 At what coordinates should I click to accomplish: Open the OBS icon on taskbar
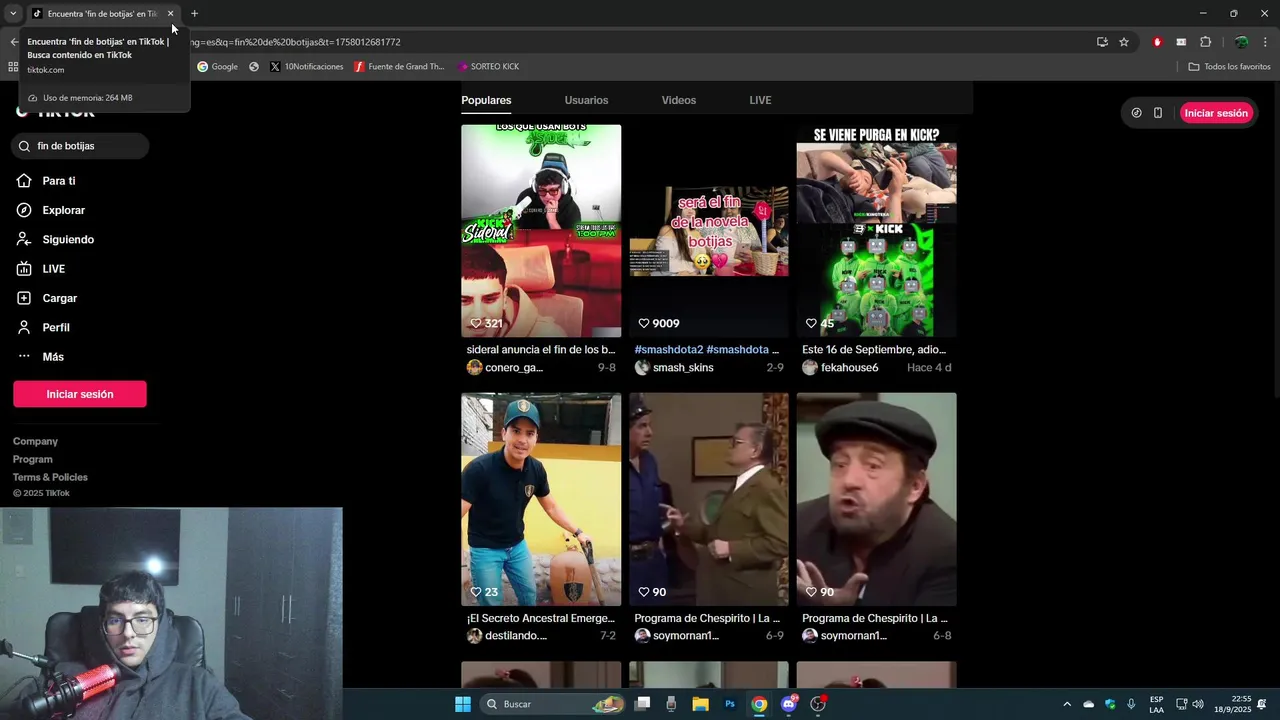[818, 704]
